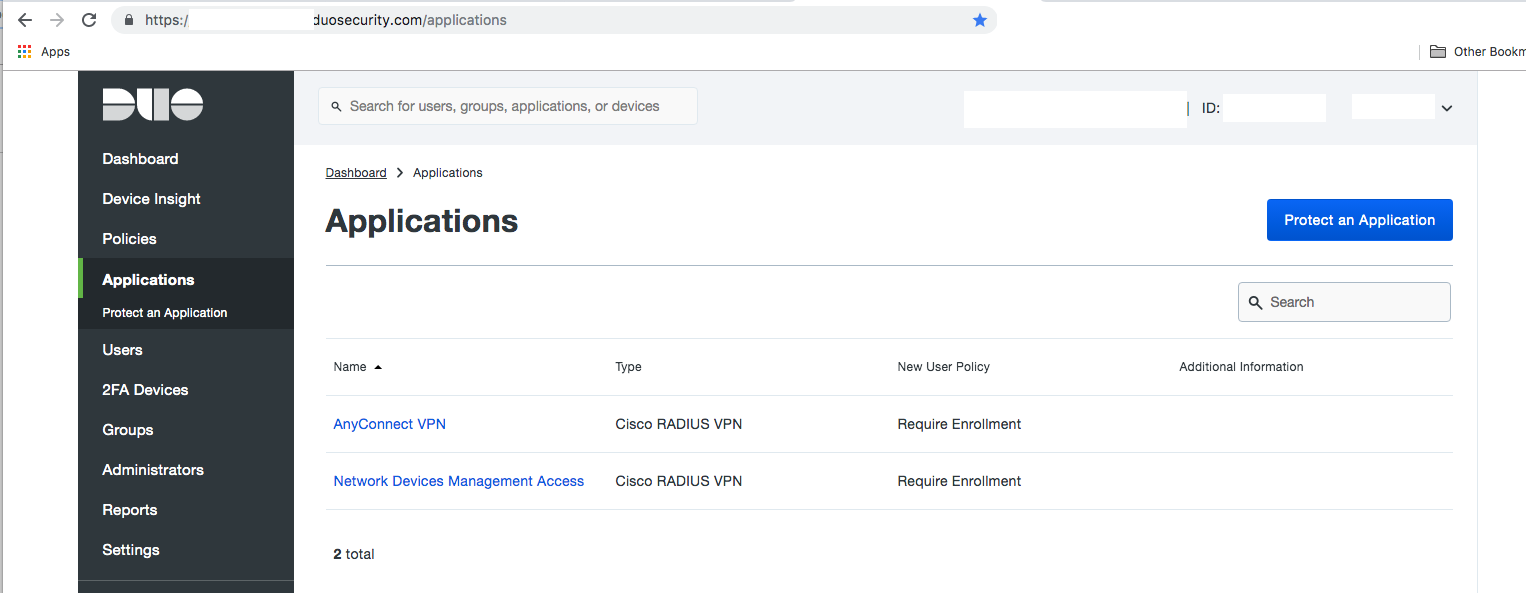Click Cisco RADIUS VPN in Network Devices row

click(x=679, y=481)
